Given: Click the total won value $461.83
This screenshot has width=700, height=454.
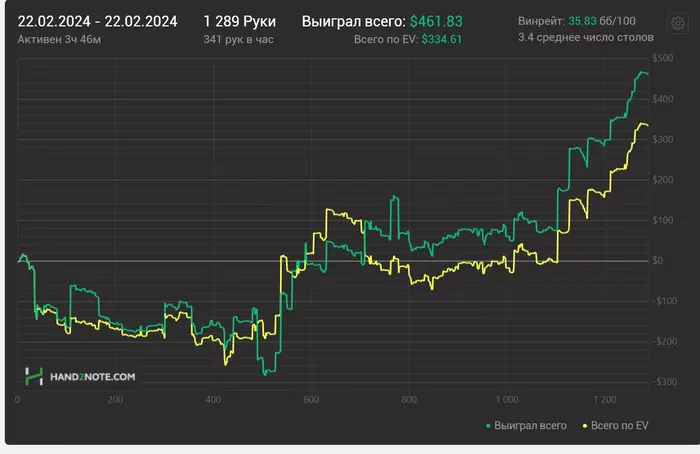Looking at the screenshot, I should click(436, 21).
